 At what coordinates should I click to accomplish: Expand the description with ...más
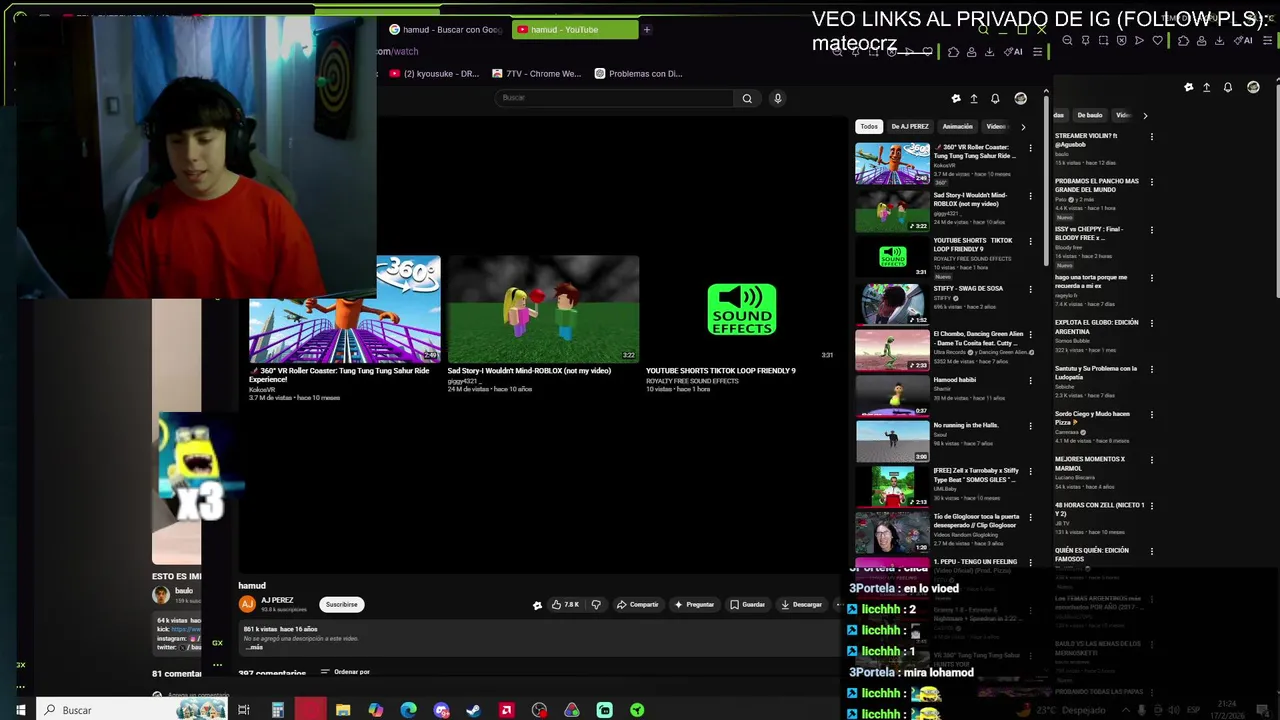point(254,647)
